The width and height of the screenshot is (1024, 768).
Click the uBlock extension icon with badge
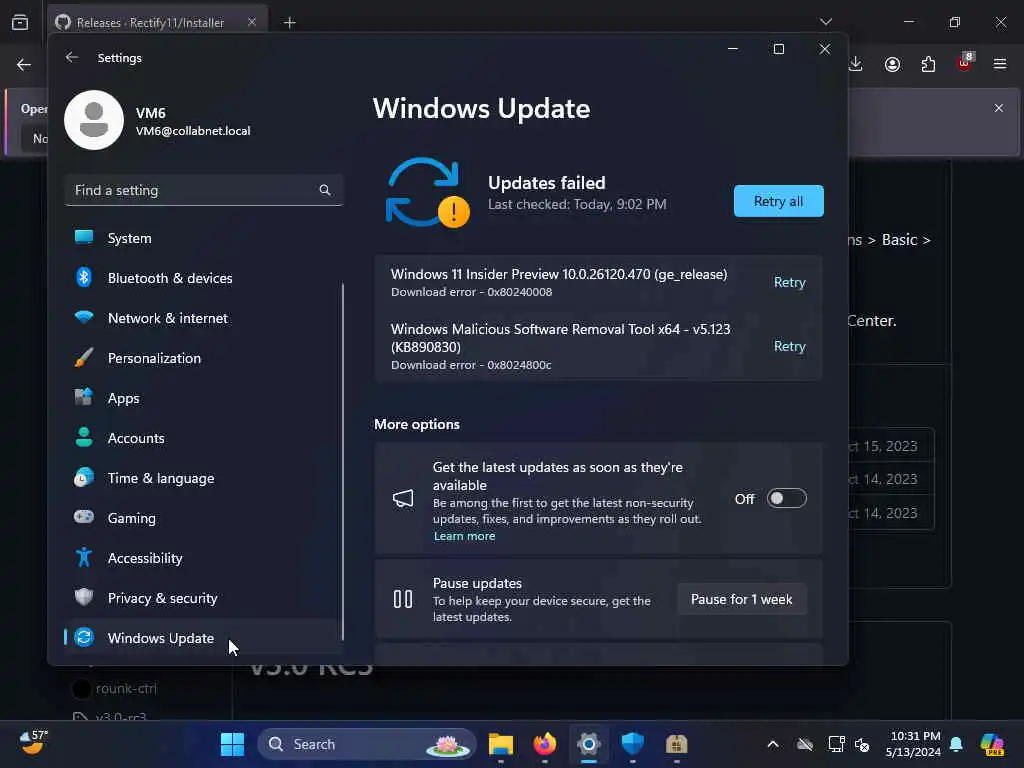[965, 62]
